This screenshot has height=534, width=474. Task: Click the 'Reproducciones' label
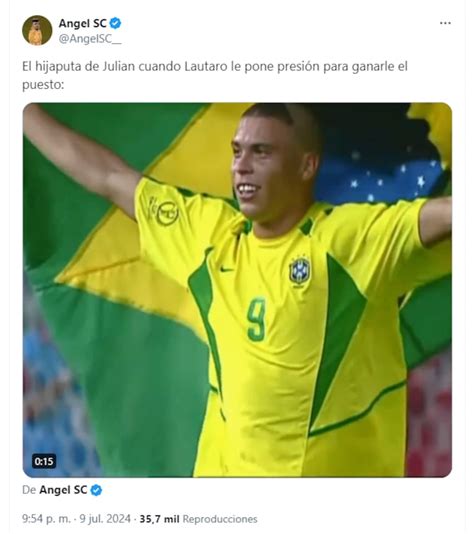coord(220,519)
